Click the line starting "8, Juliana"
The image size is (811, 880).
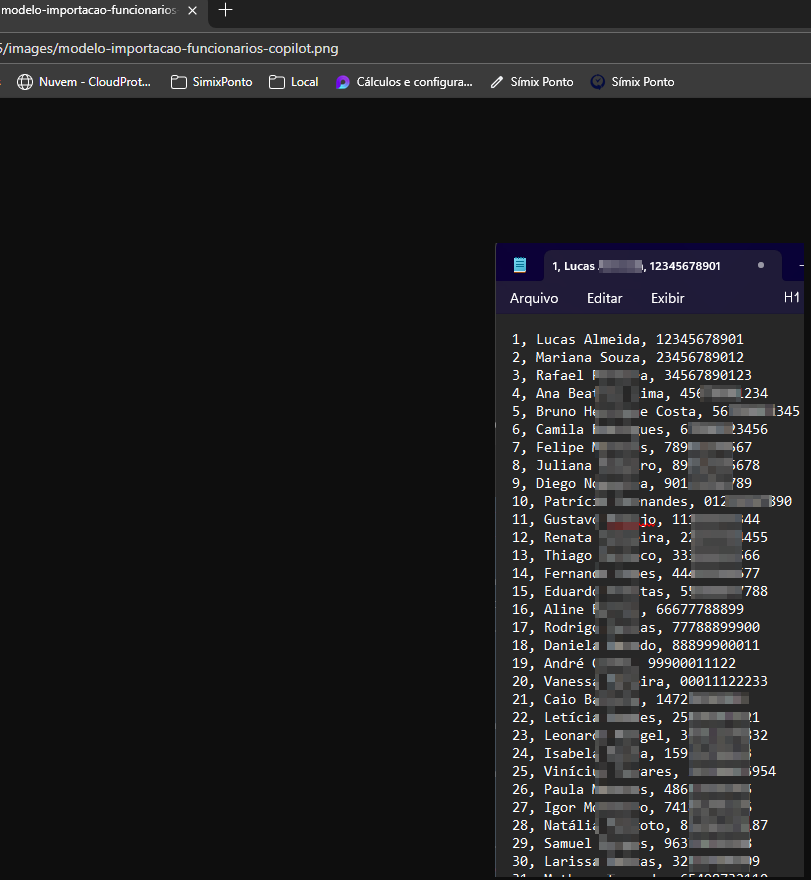[x=636, y=465]
